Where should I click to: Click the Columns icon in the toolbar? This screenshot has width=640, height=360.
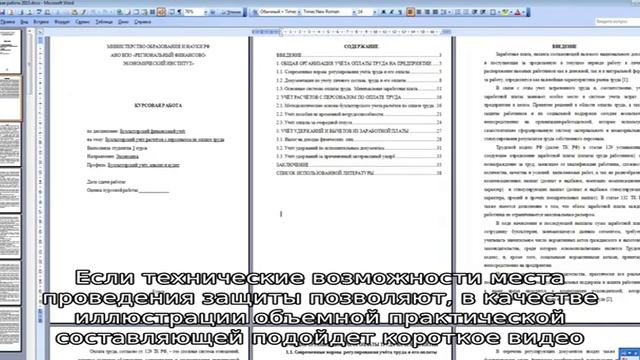pos(152,12)
